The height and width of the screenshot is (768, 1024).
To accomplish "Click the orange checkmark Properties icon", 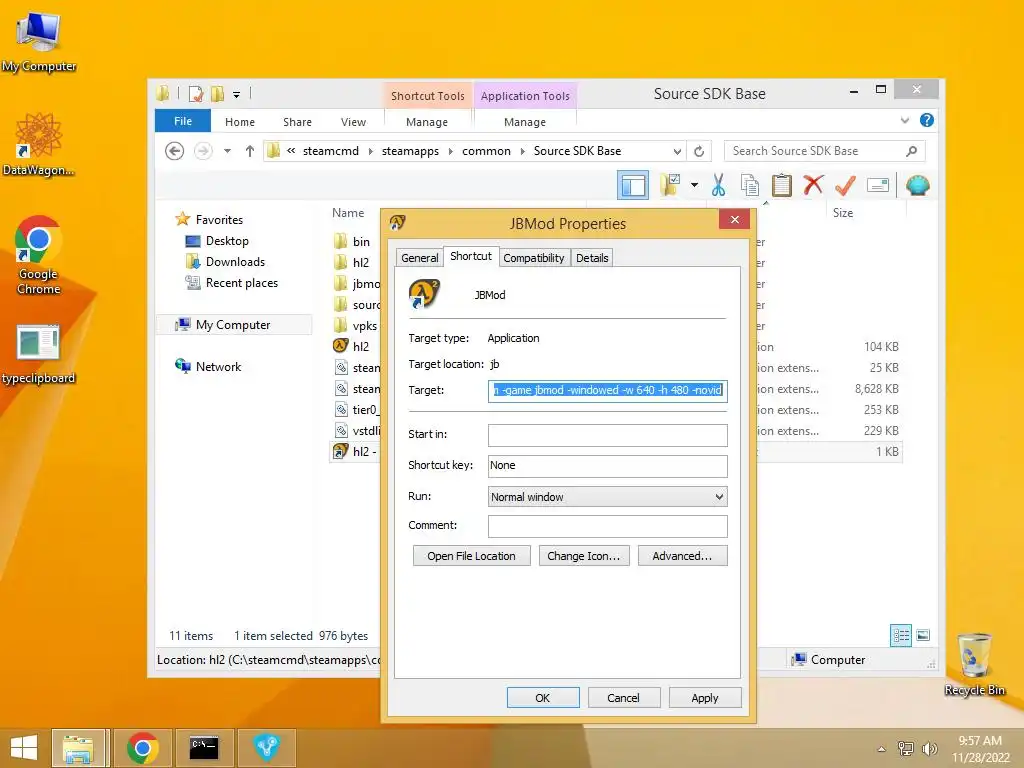I will [845, 185].
